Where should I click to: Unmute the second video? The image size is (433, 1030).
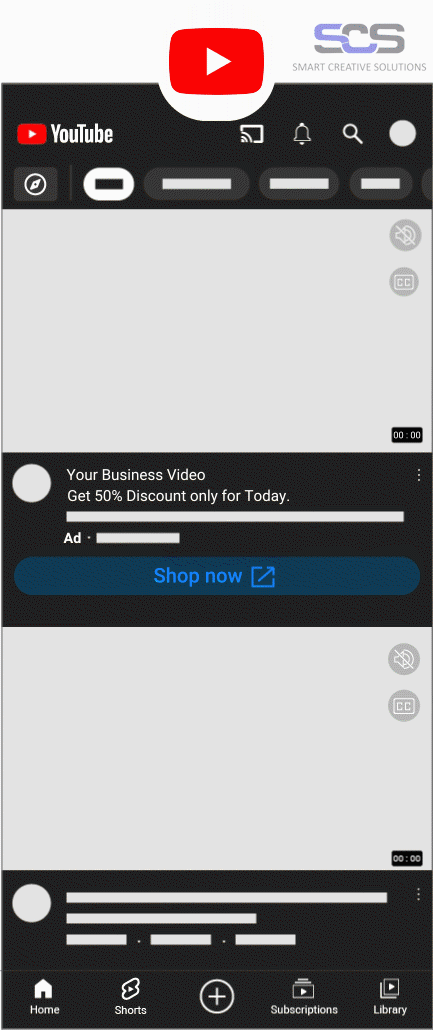404,659
